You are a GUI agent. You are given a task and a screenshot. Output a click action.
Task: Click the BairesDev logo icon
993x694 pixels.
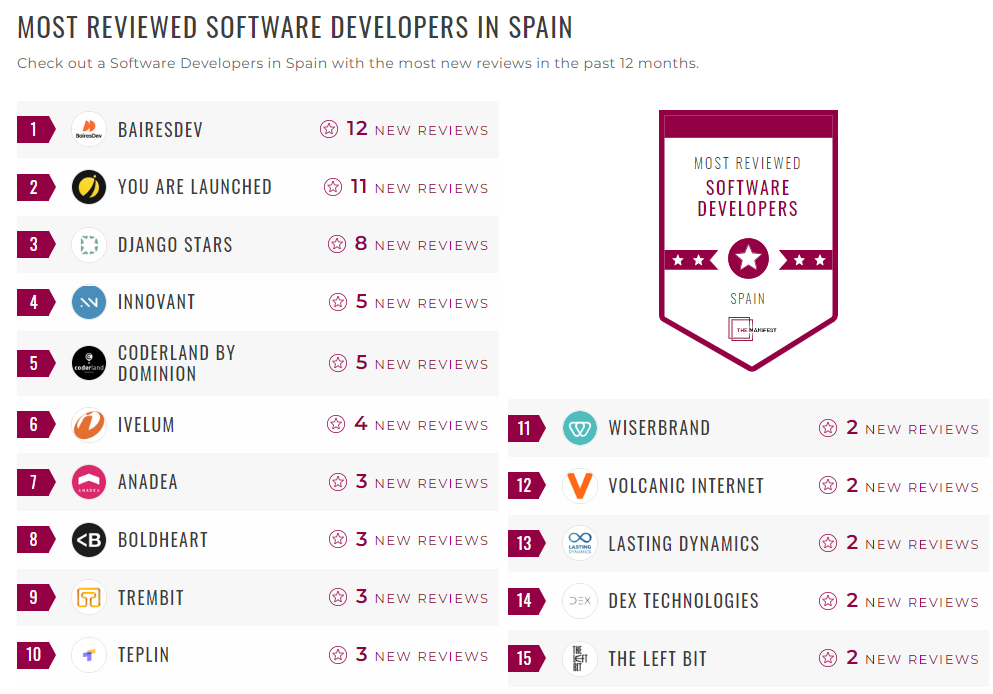coord(89,129)
